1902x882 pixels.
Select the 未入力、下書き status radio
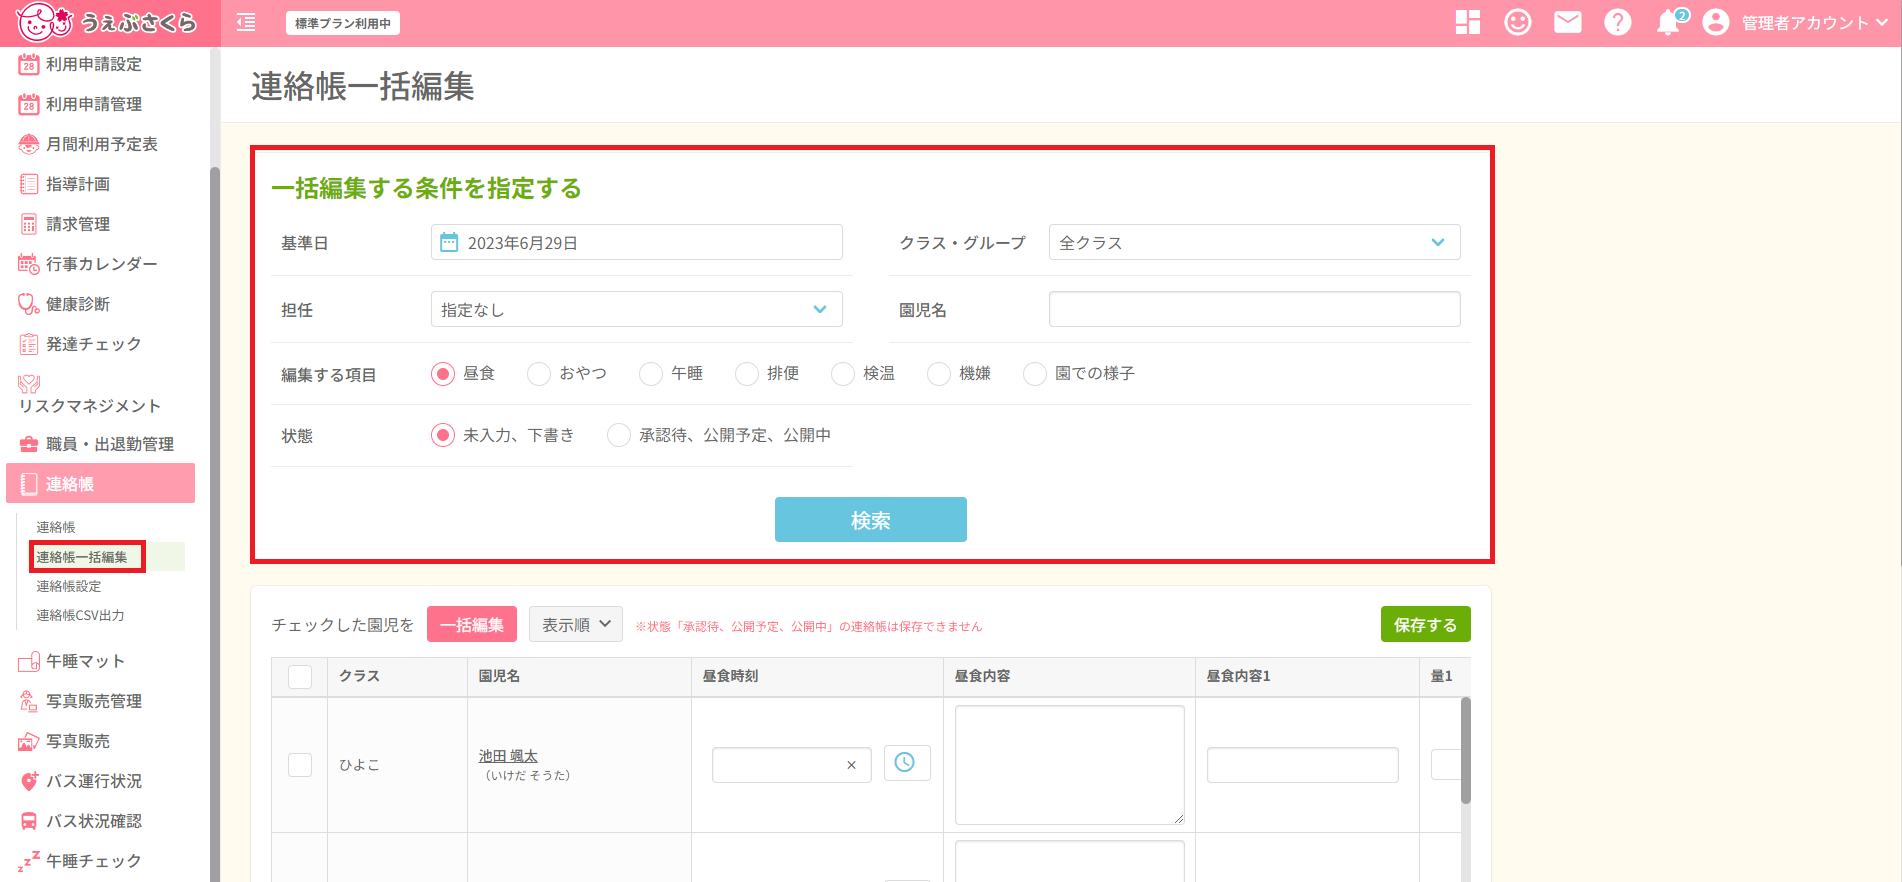443,436
